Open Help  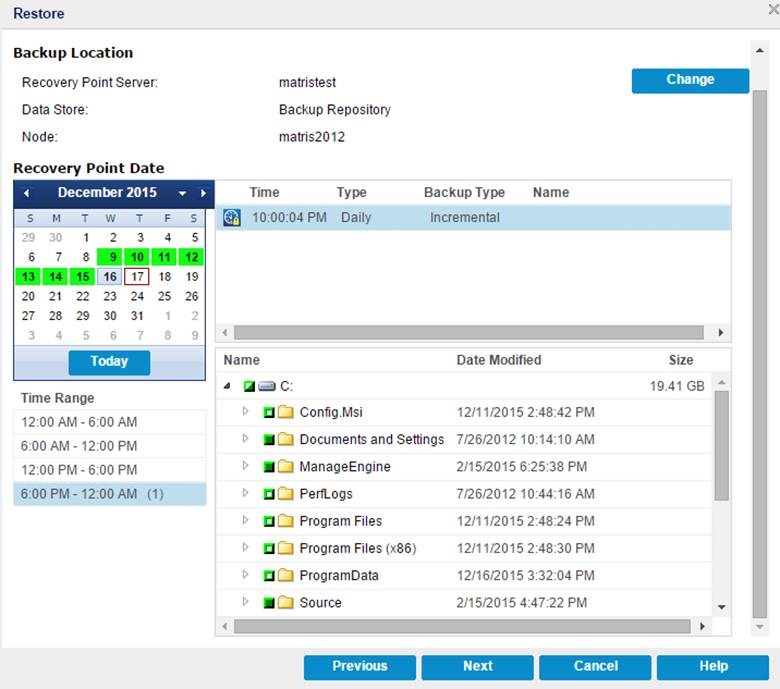[713, 667]
